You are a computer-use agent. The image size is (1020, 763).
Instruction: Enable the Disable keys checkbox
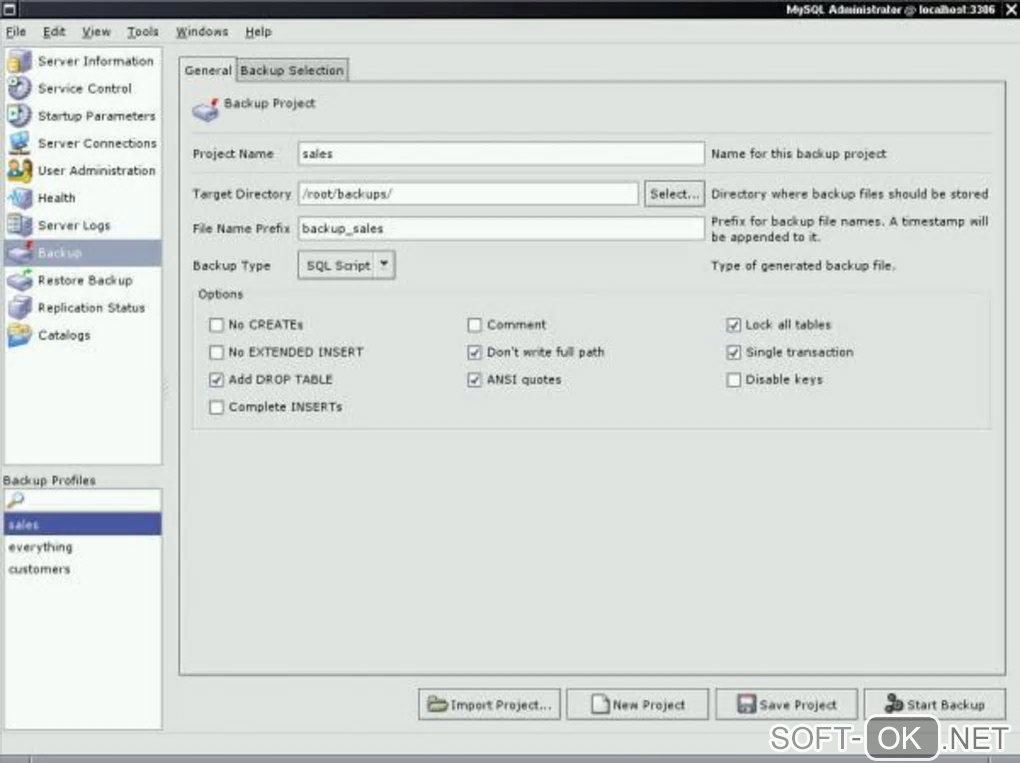pos(733,379)
